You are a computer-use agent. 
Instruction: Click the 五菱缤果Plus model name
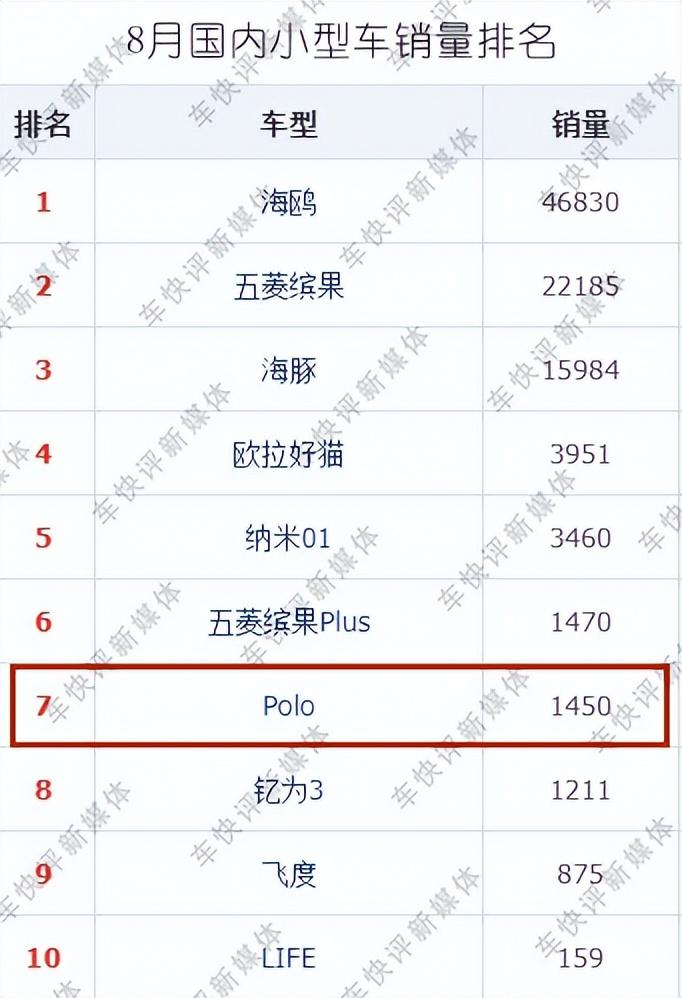(x=289, y=622)
